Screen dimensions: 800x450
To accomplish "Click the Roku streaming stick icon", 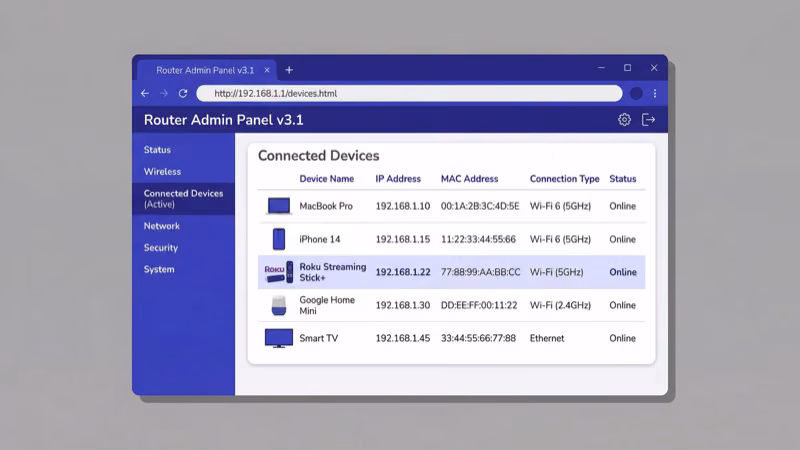I will coord(279,272).
